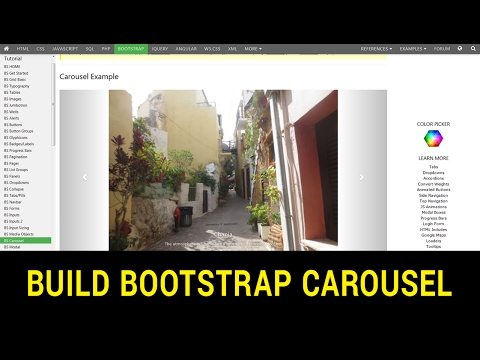Open BS Progress Bars in sidebar

[18, 151]
